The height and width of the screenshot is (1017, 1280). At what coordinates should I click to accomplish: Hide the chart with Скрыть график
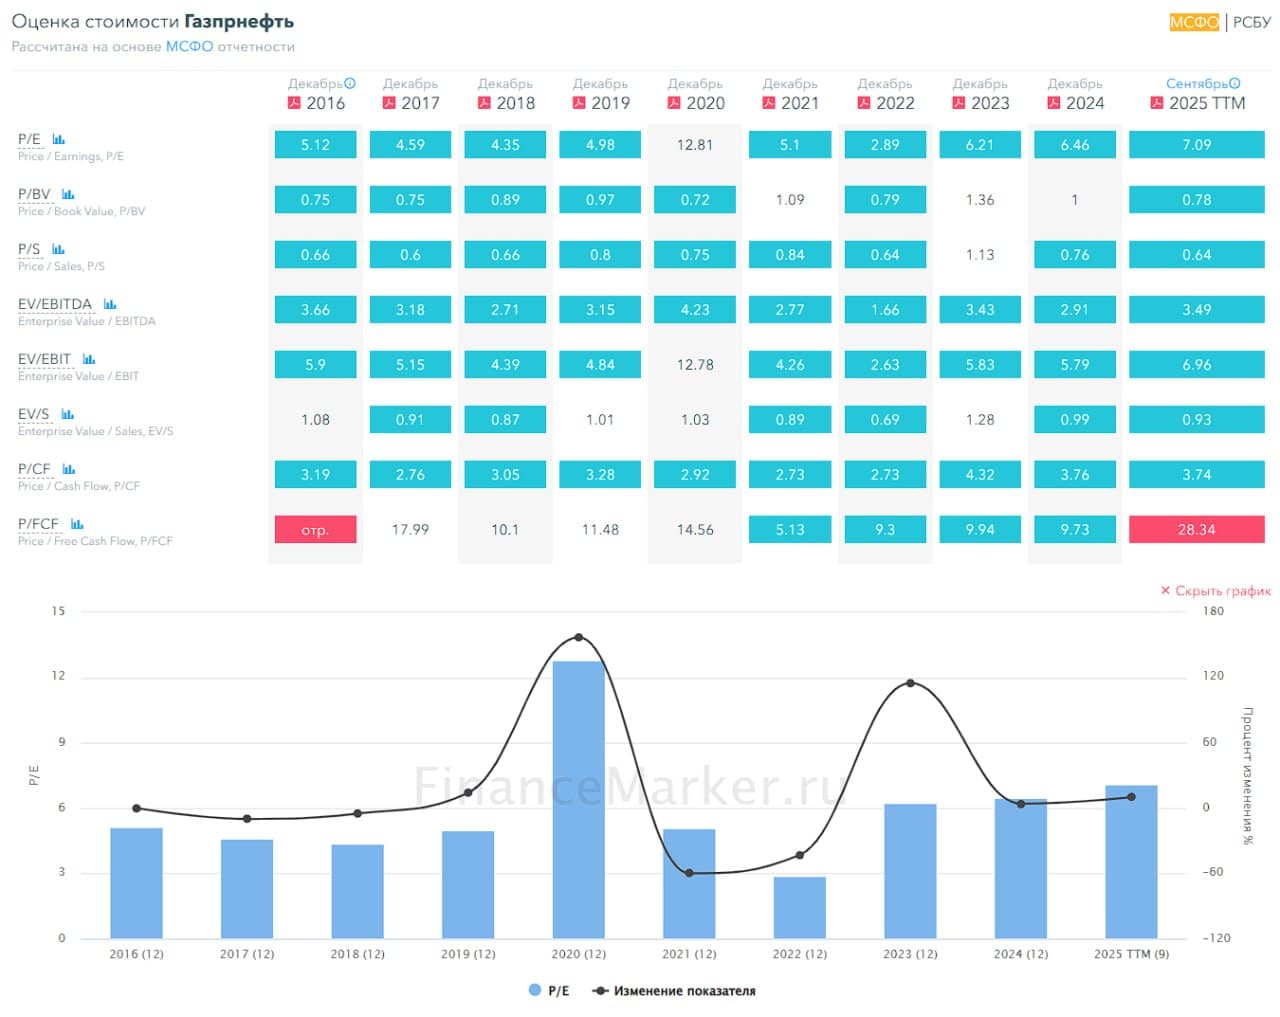1215,591
